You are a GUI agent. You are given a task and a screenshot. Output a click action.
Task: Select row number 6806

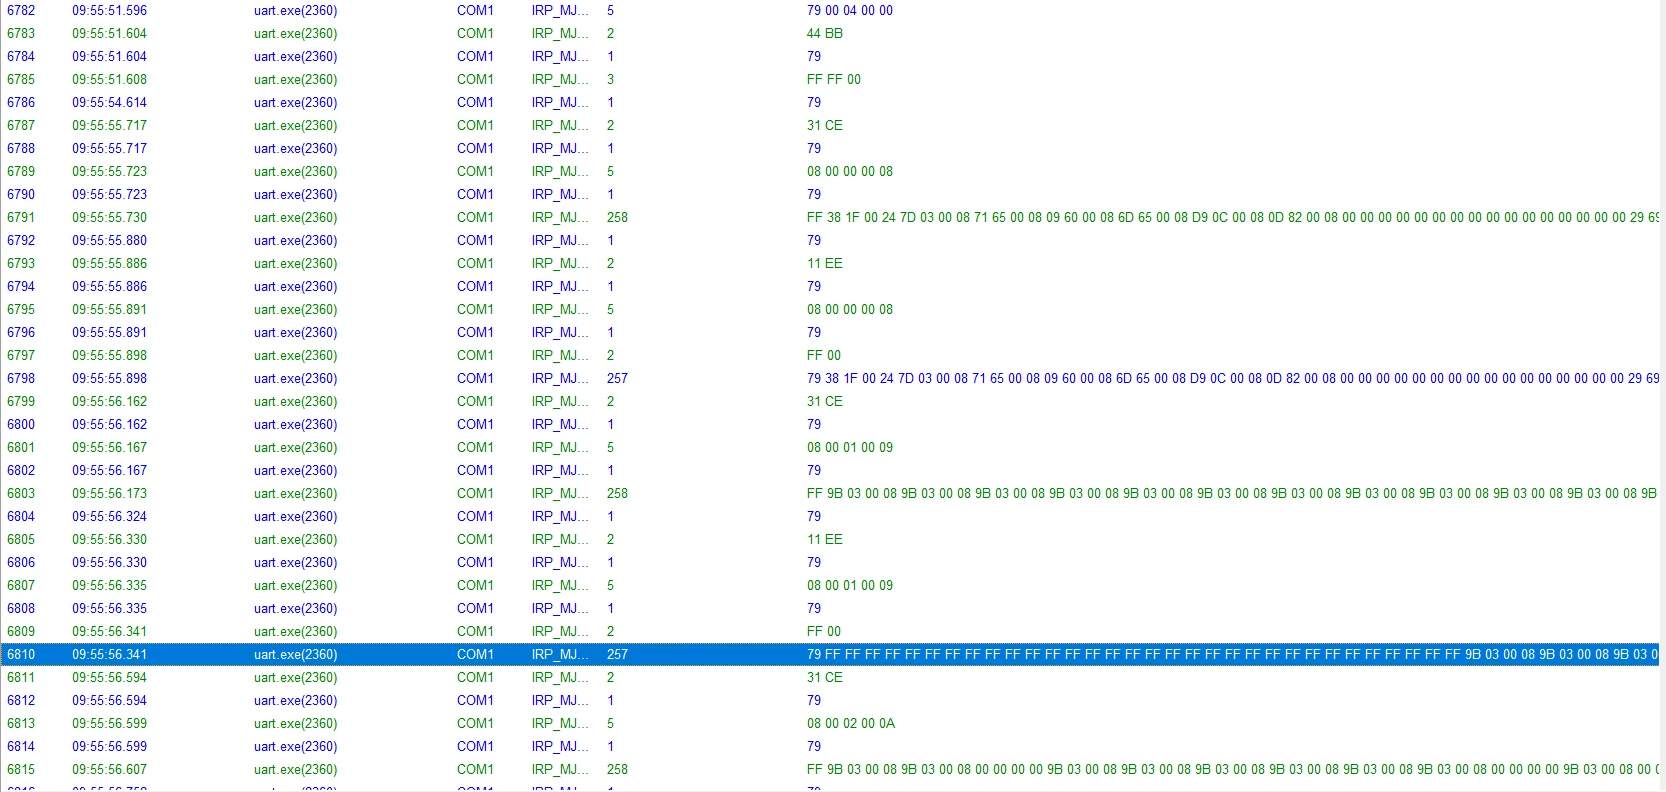coord(21,563)
